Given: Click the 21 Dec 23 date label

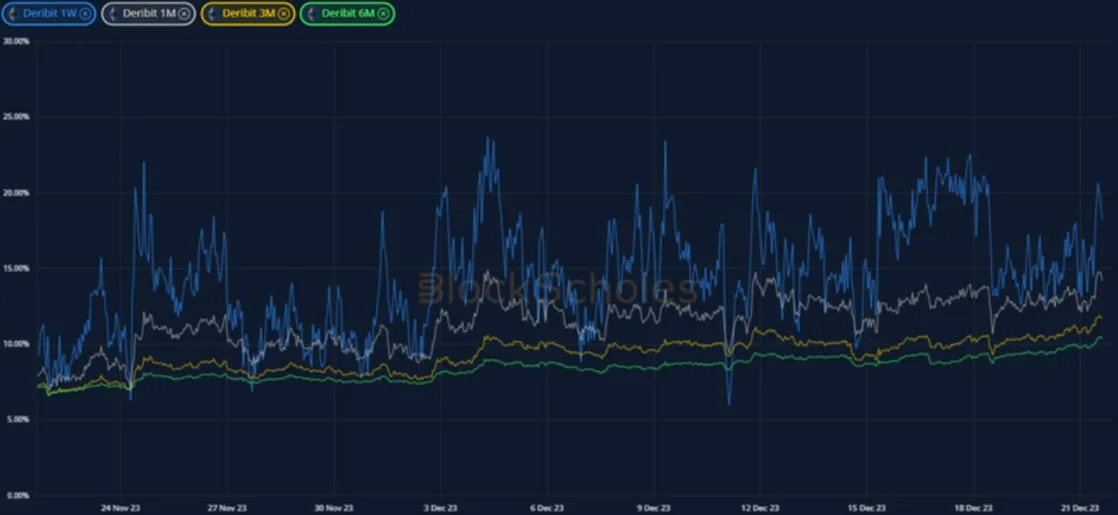Looking at the screenshot, I should pyautogui.click(x=1080, y=508).
